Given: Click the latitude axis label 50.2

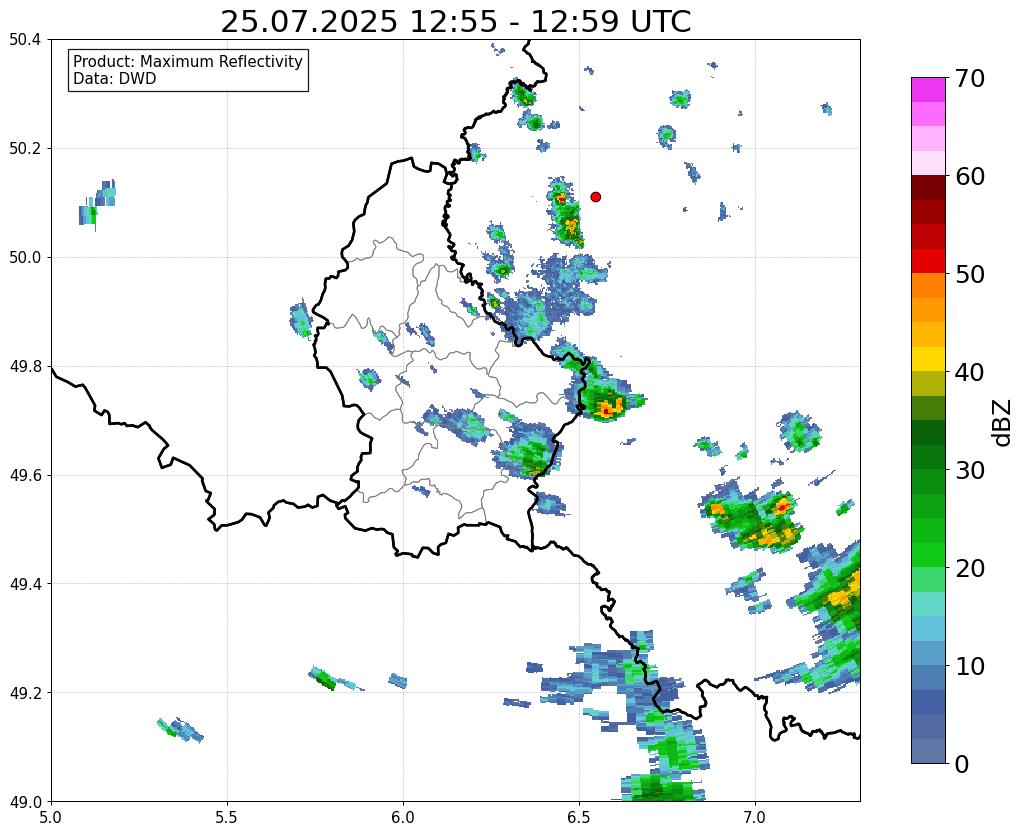Looking at the screenshot, I should pyautogui.click(x=25, y=149).
